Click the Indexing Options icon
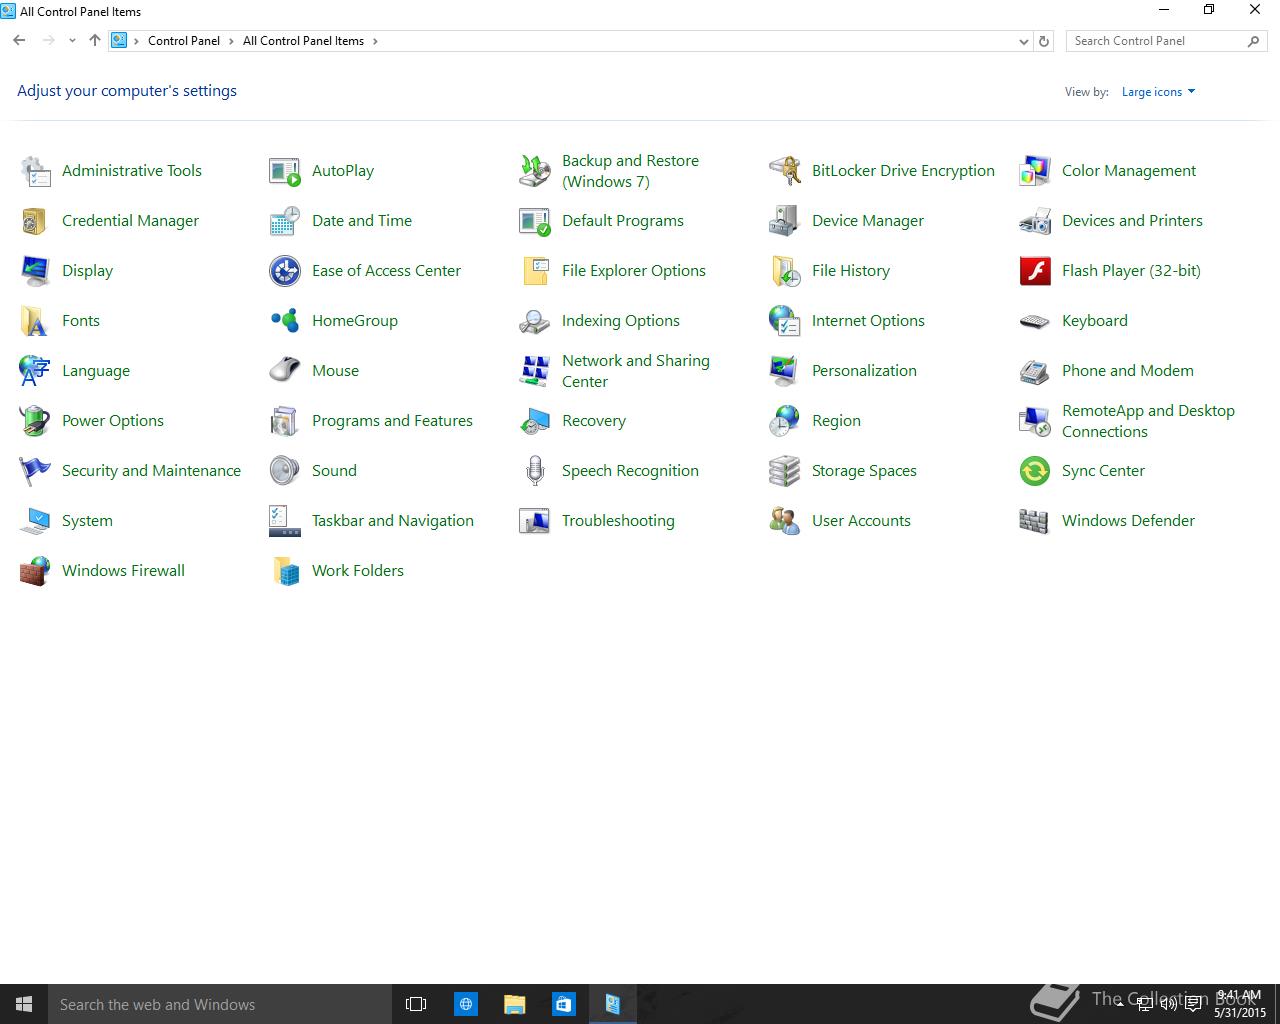 [x=535, y=321]
